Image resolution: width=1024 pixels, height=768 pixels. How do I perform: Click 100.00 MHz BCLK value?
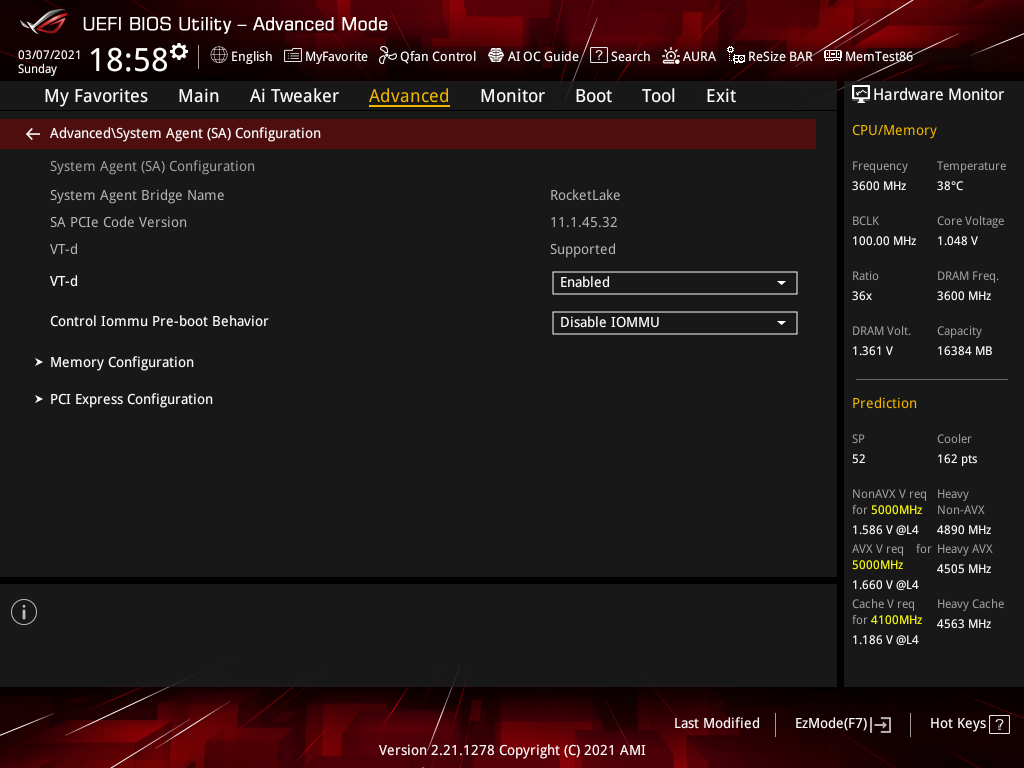[x=884, y=241]
